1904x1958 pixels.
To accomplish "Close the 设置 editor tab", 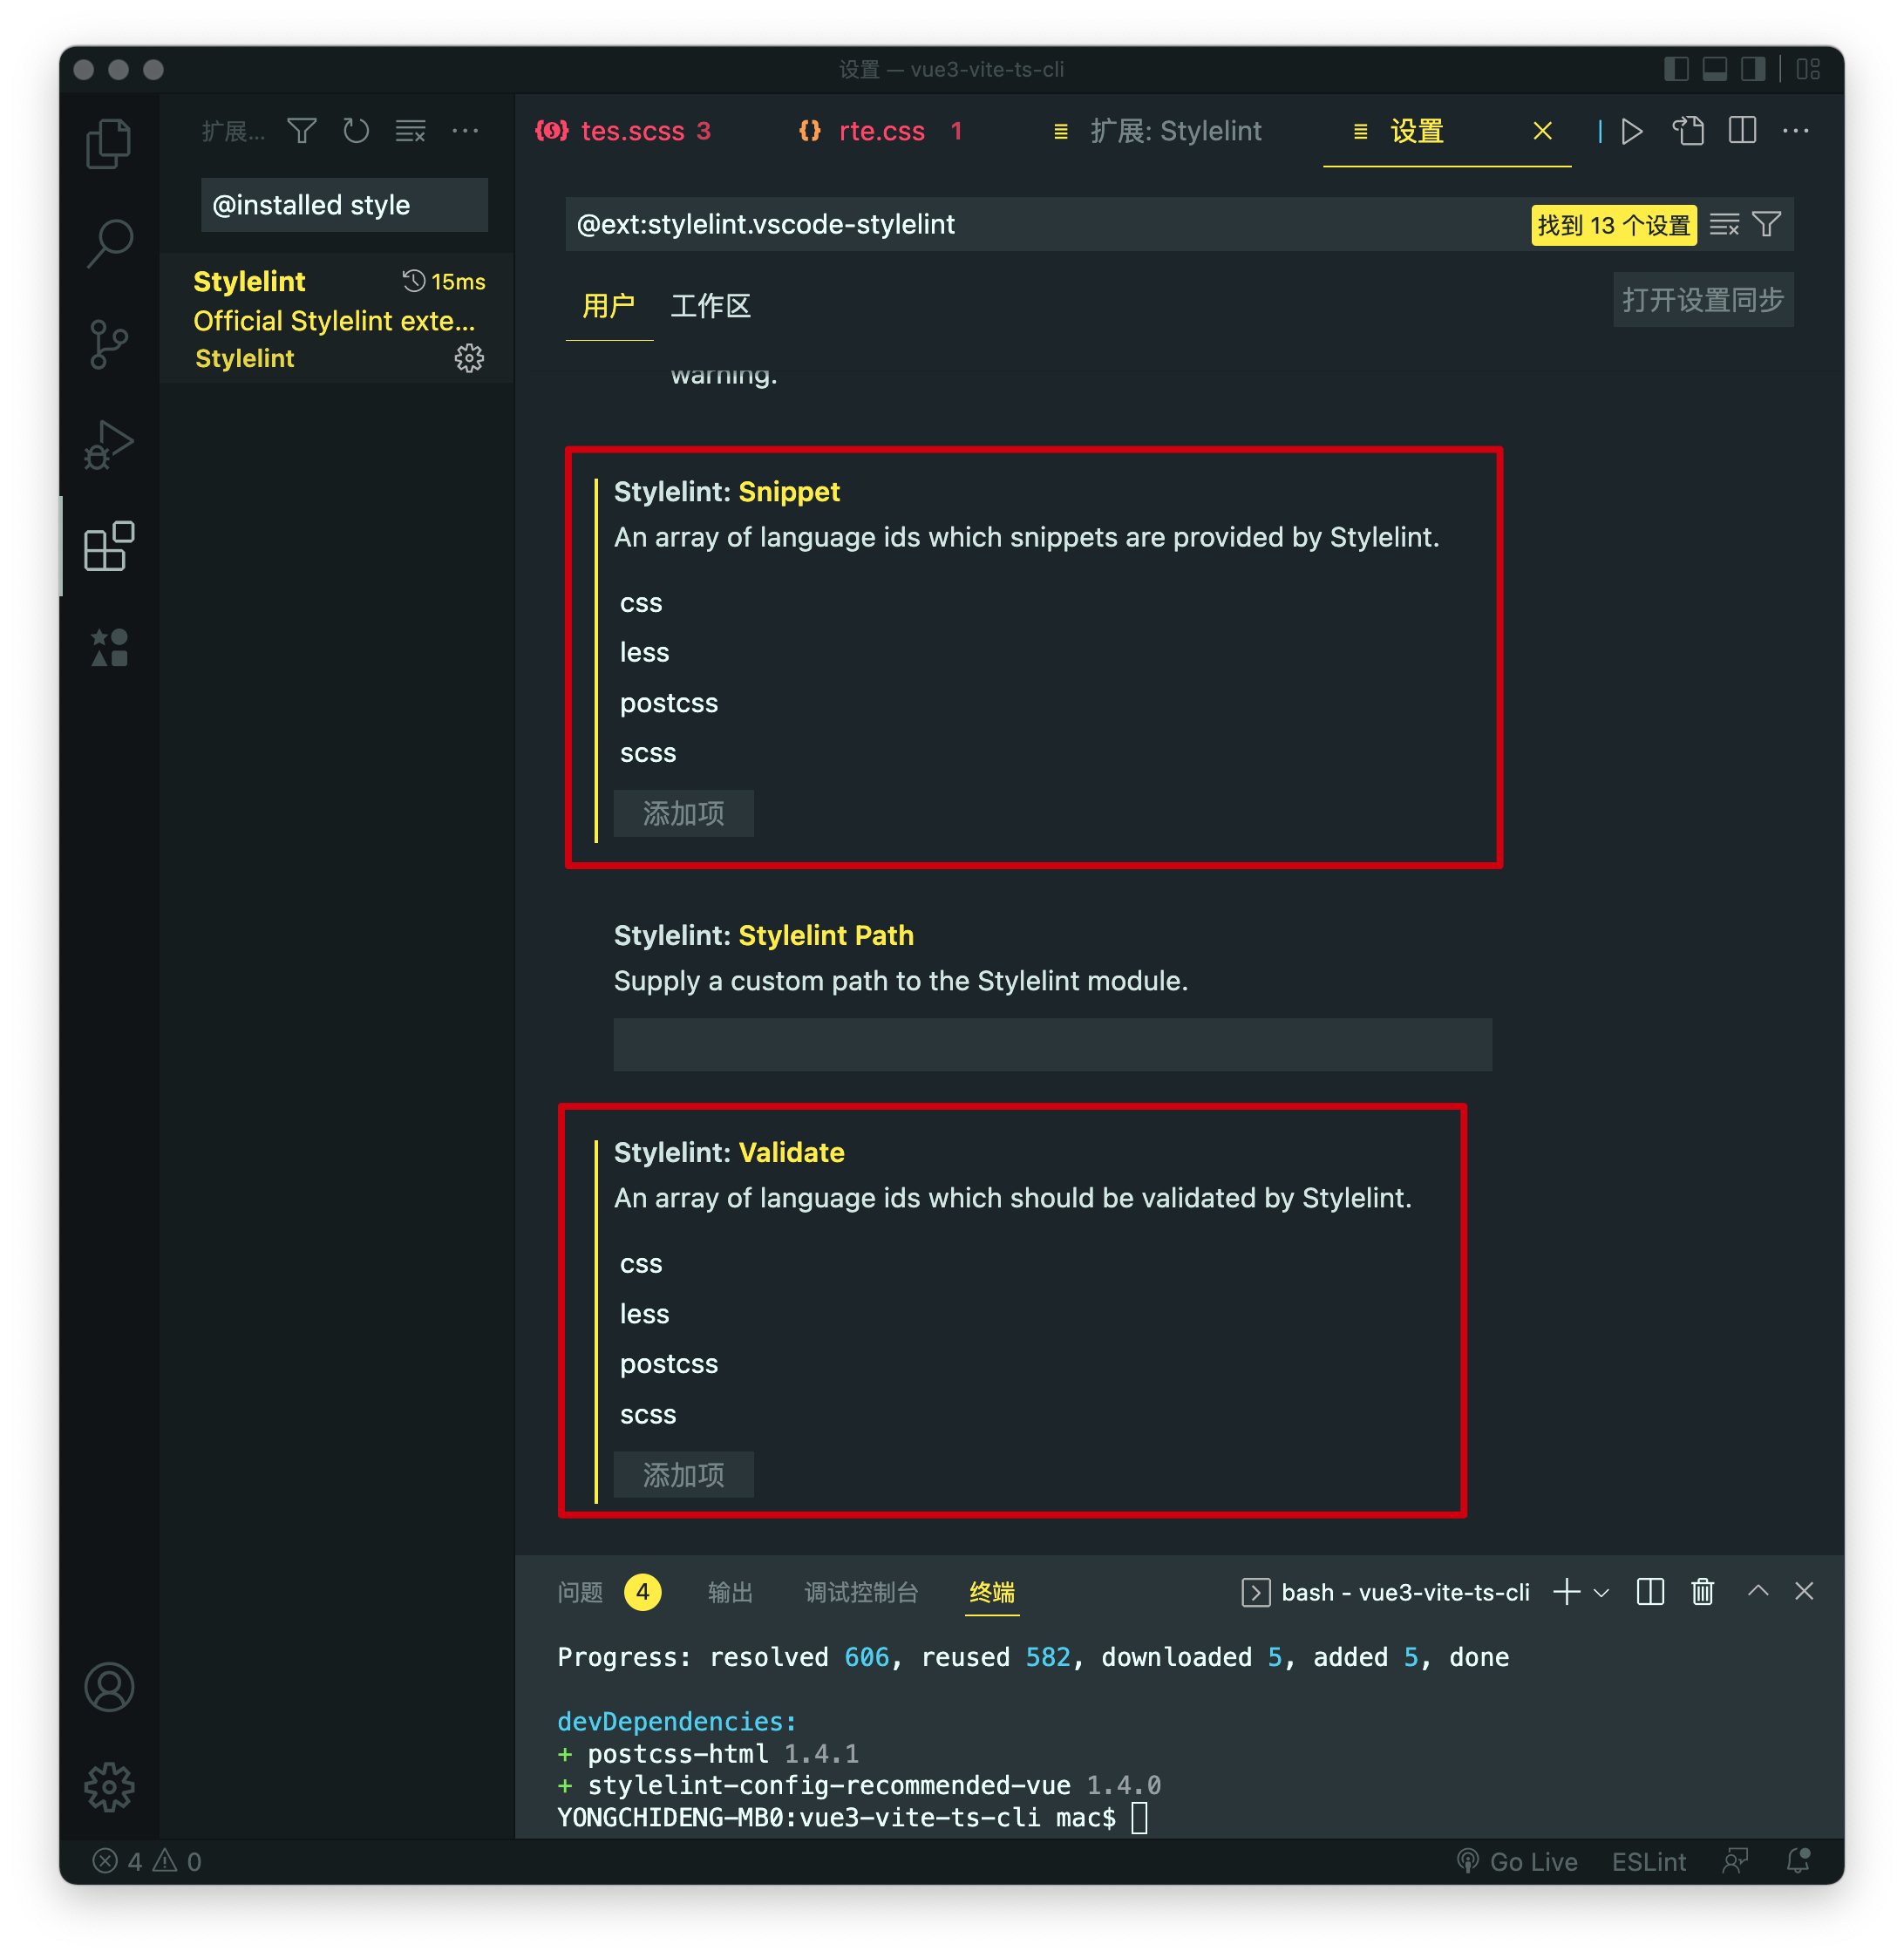I will click(1543, 131).
